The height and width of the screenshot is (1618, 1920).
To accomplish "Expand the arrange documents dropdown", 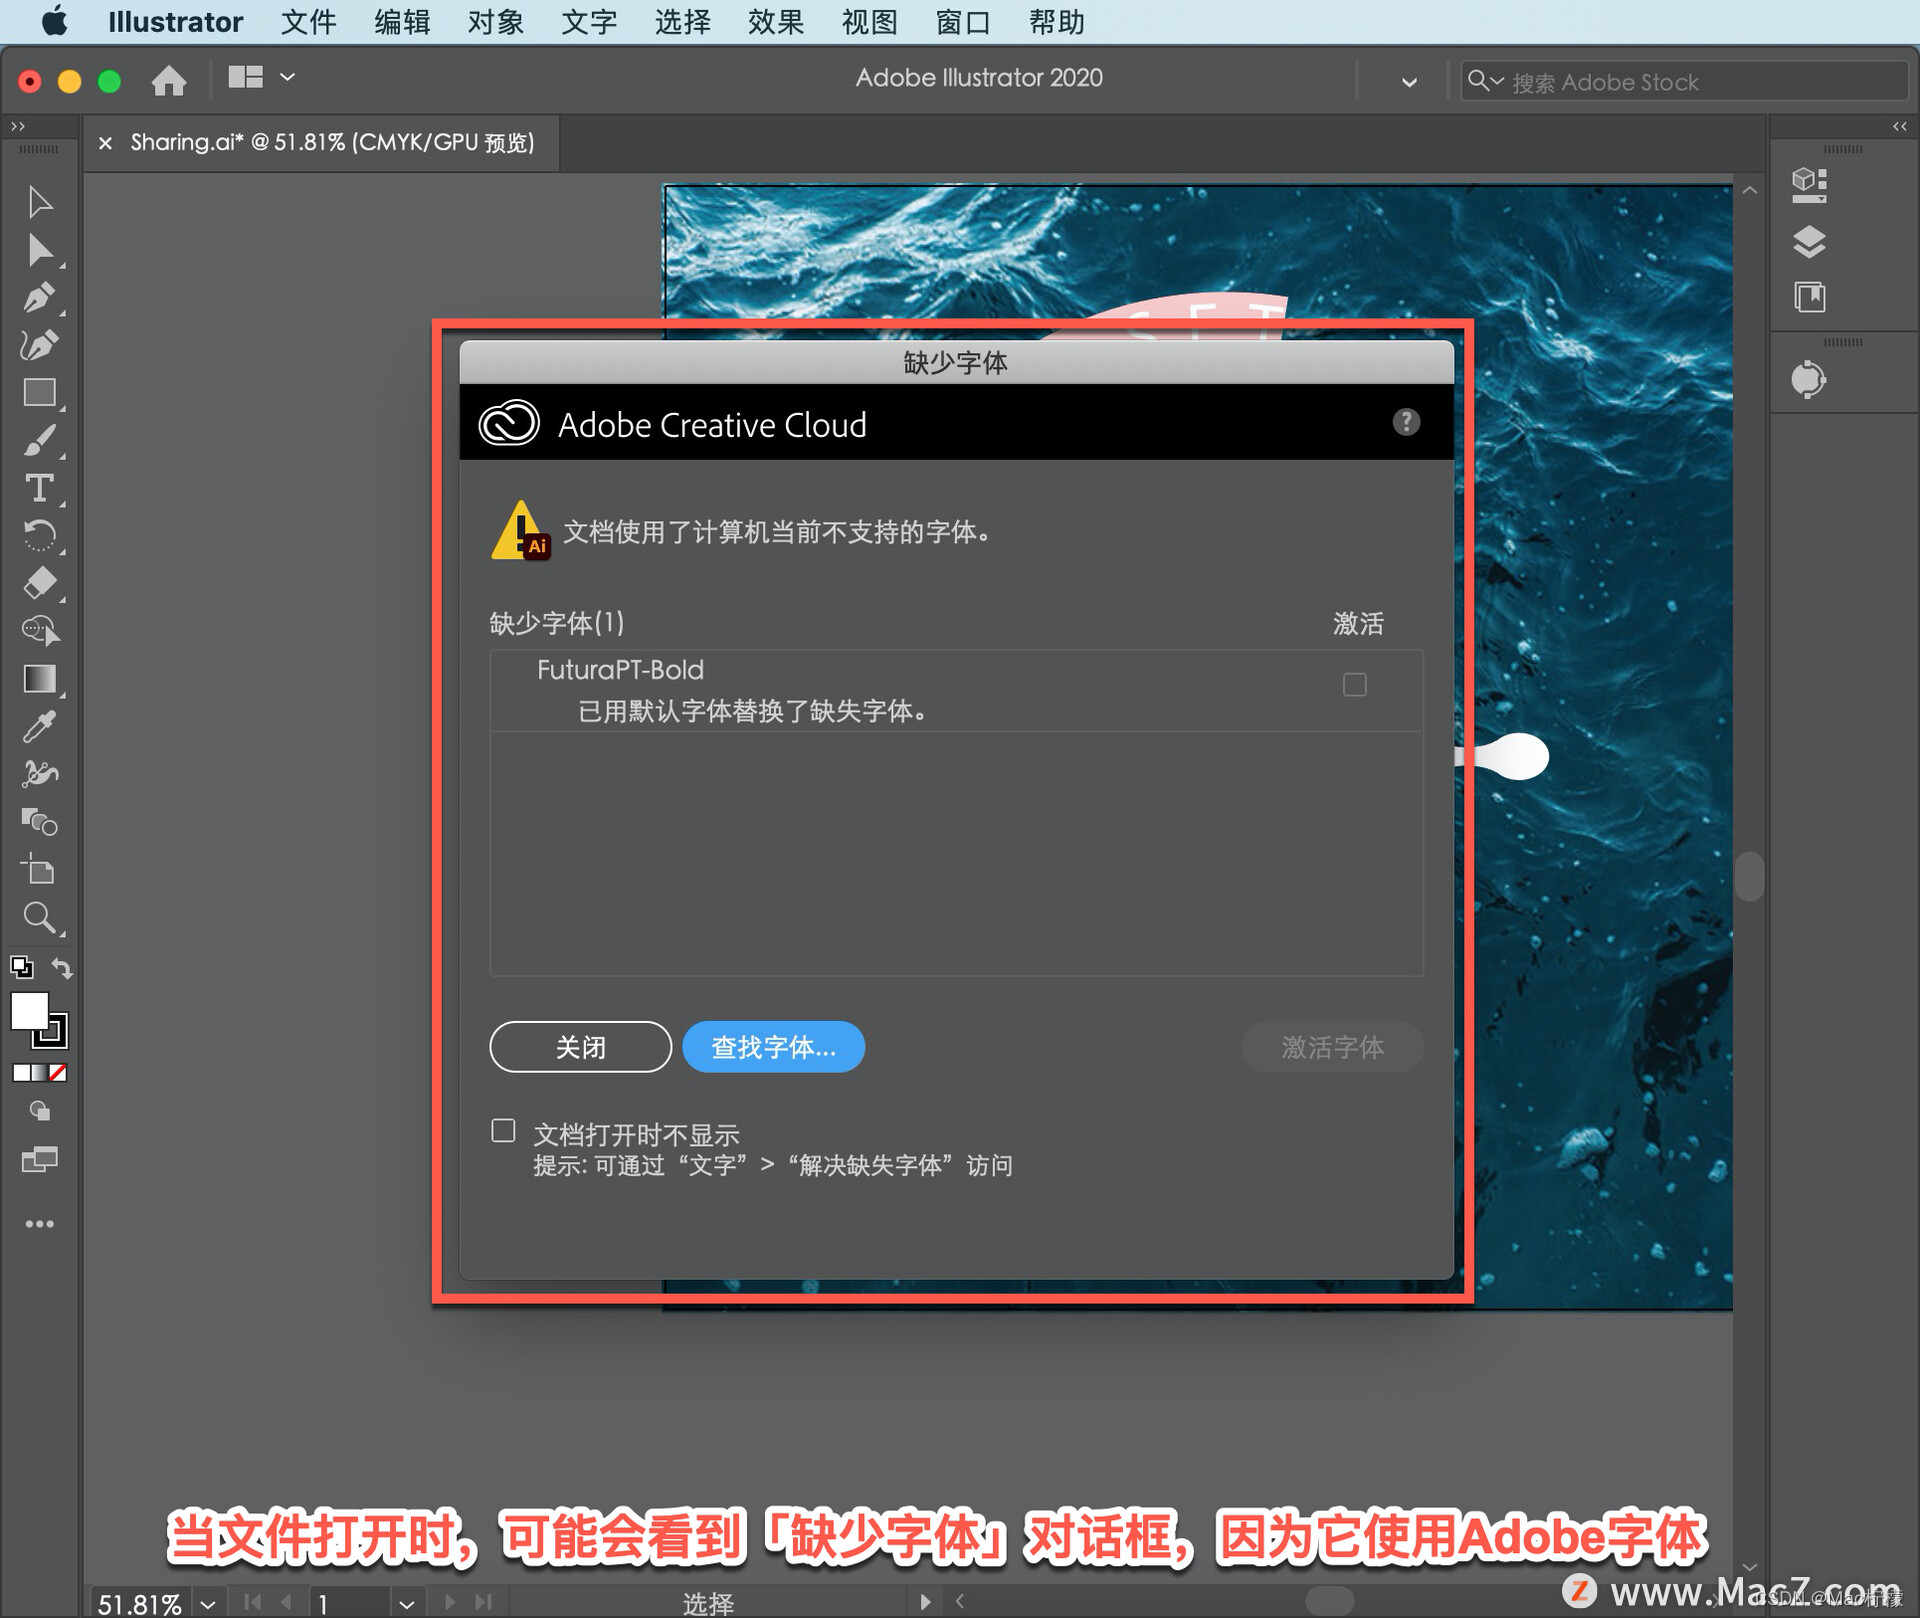I will click(287, 77).
